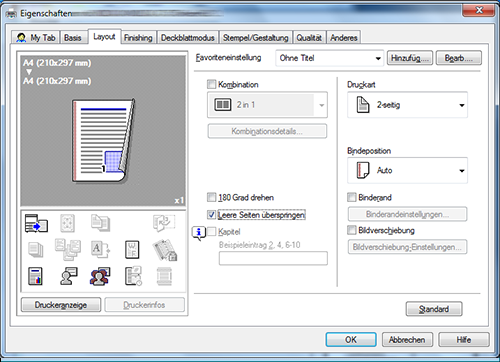Click the Druckeranzeige button
The width and height of the screenshot is (500, 362).
61,305
